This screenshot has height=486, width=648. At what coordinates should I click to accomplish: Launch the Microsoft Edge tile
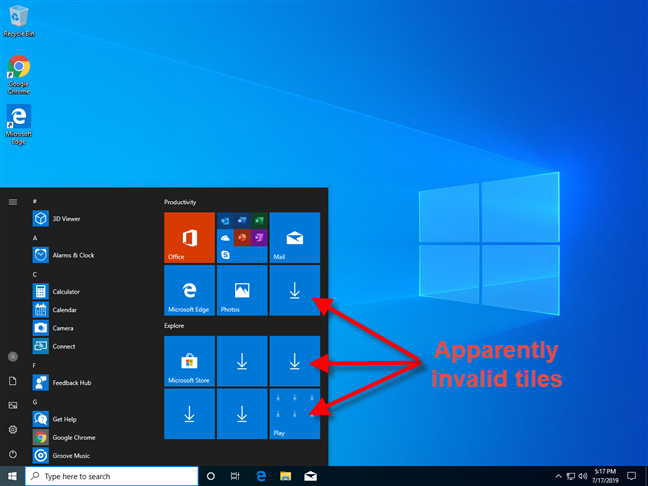189,290
